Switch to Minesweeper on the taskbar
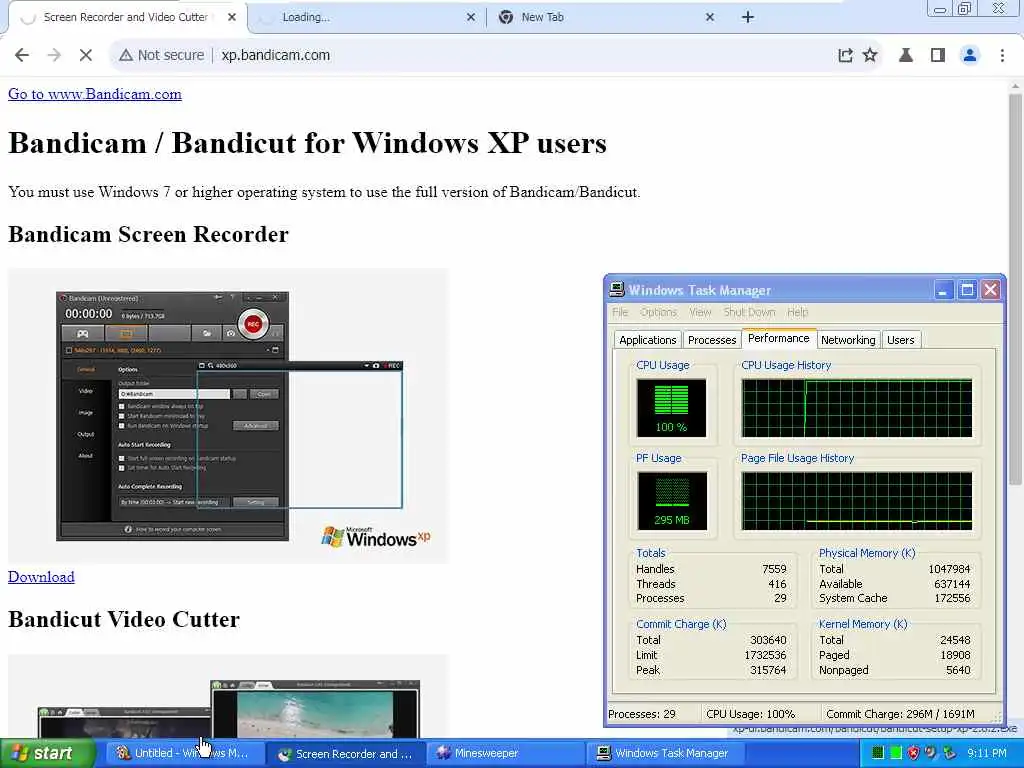Image resolution: width=1024 pixels, height=768 pixels. 507,754
